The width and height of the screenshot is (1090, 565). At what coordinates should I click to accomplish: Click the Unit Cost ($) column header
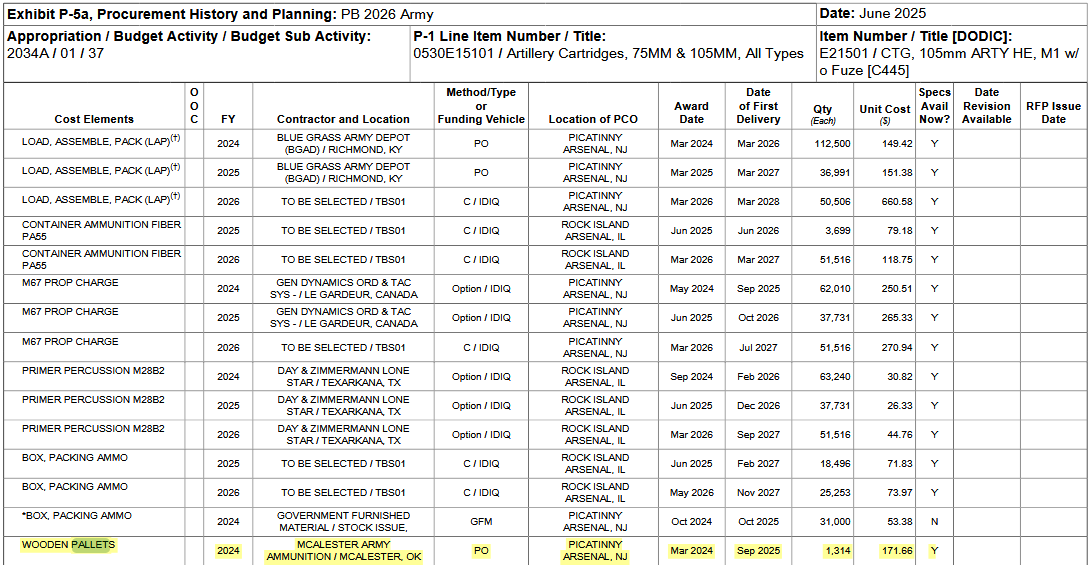pyautogui.click(x=884, y=114)
